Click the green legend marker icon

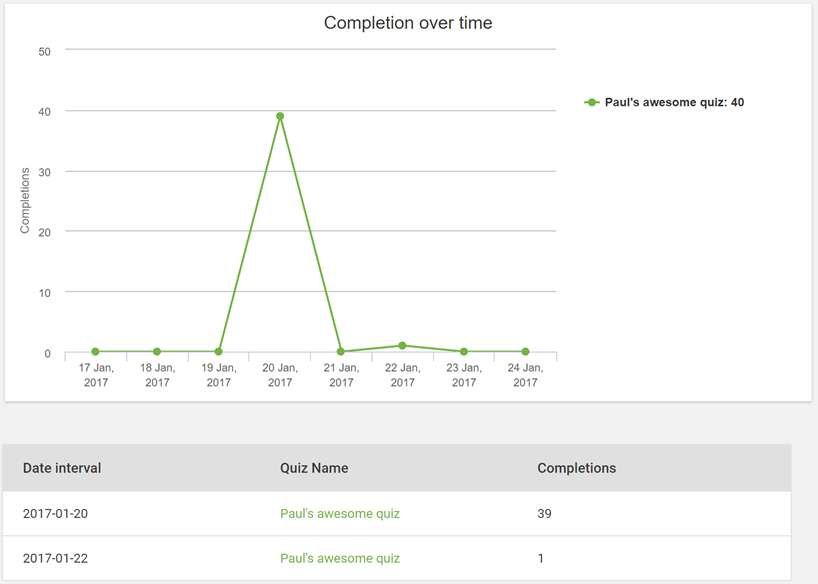(592, 102)
